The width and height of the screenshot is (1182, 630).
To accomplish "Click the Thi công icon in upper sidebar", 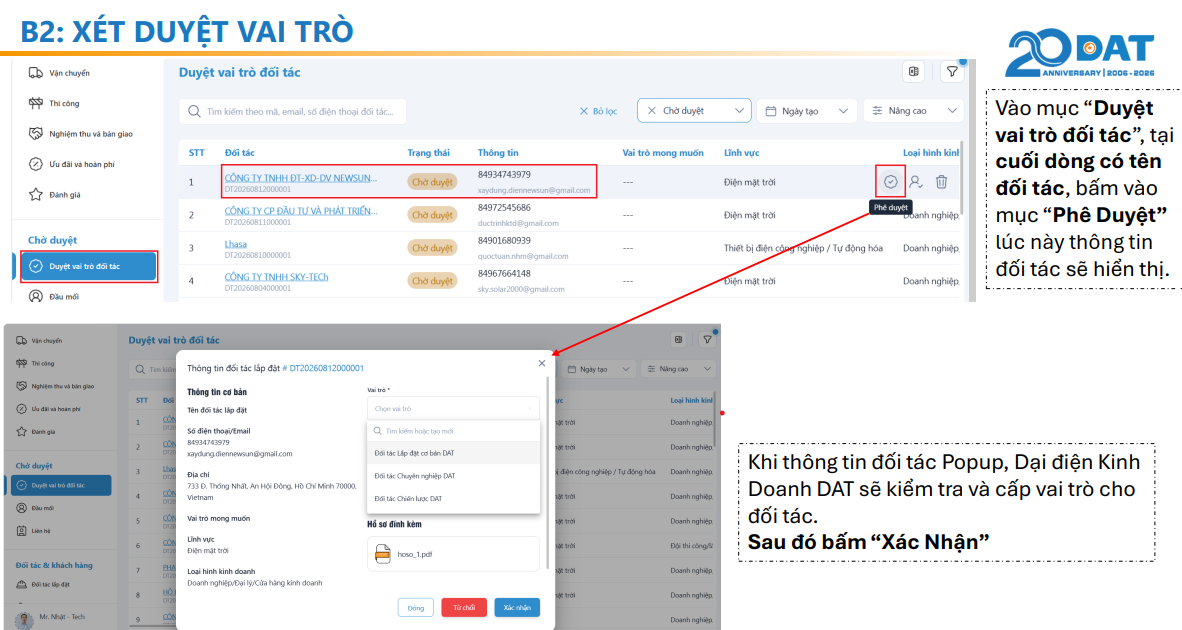I will tap(35, 103).
